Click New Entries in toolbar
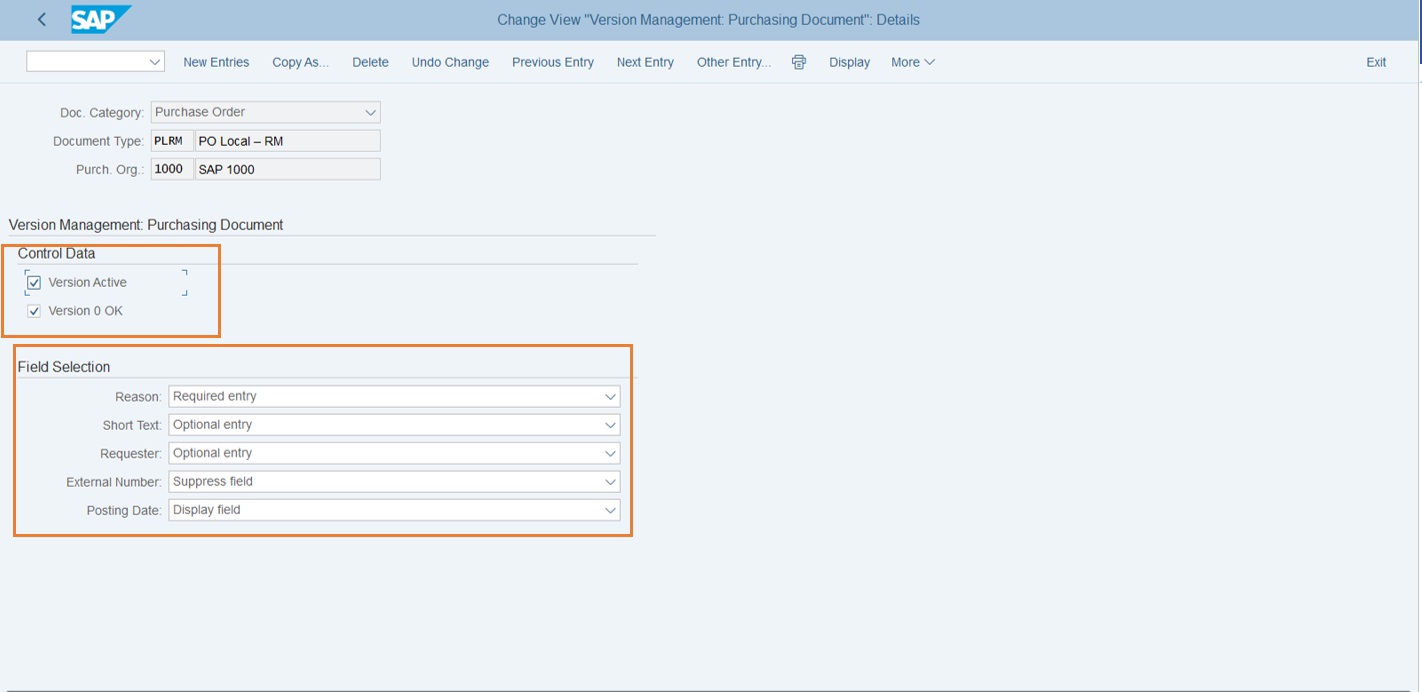Image resolution: width=1422 pixels, height=692 pixels. [216, 62]
